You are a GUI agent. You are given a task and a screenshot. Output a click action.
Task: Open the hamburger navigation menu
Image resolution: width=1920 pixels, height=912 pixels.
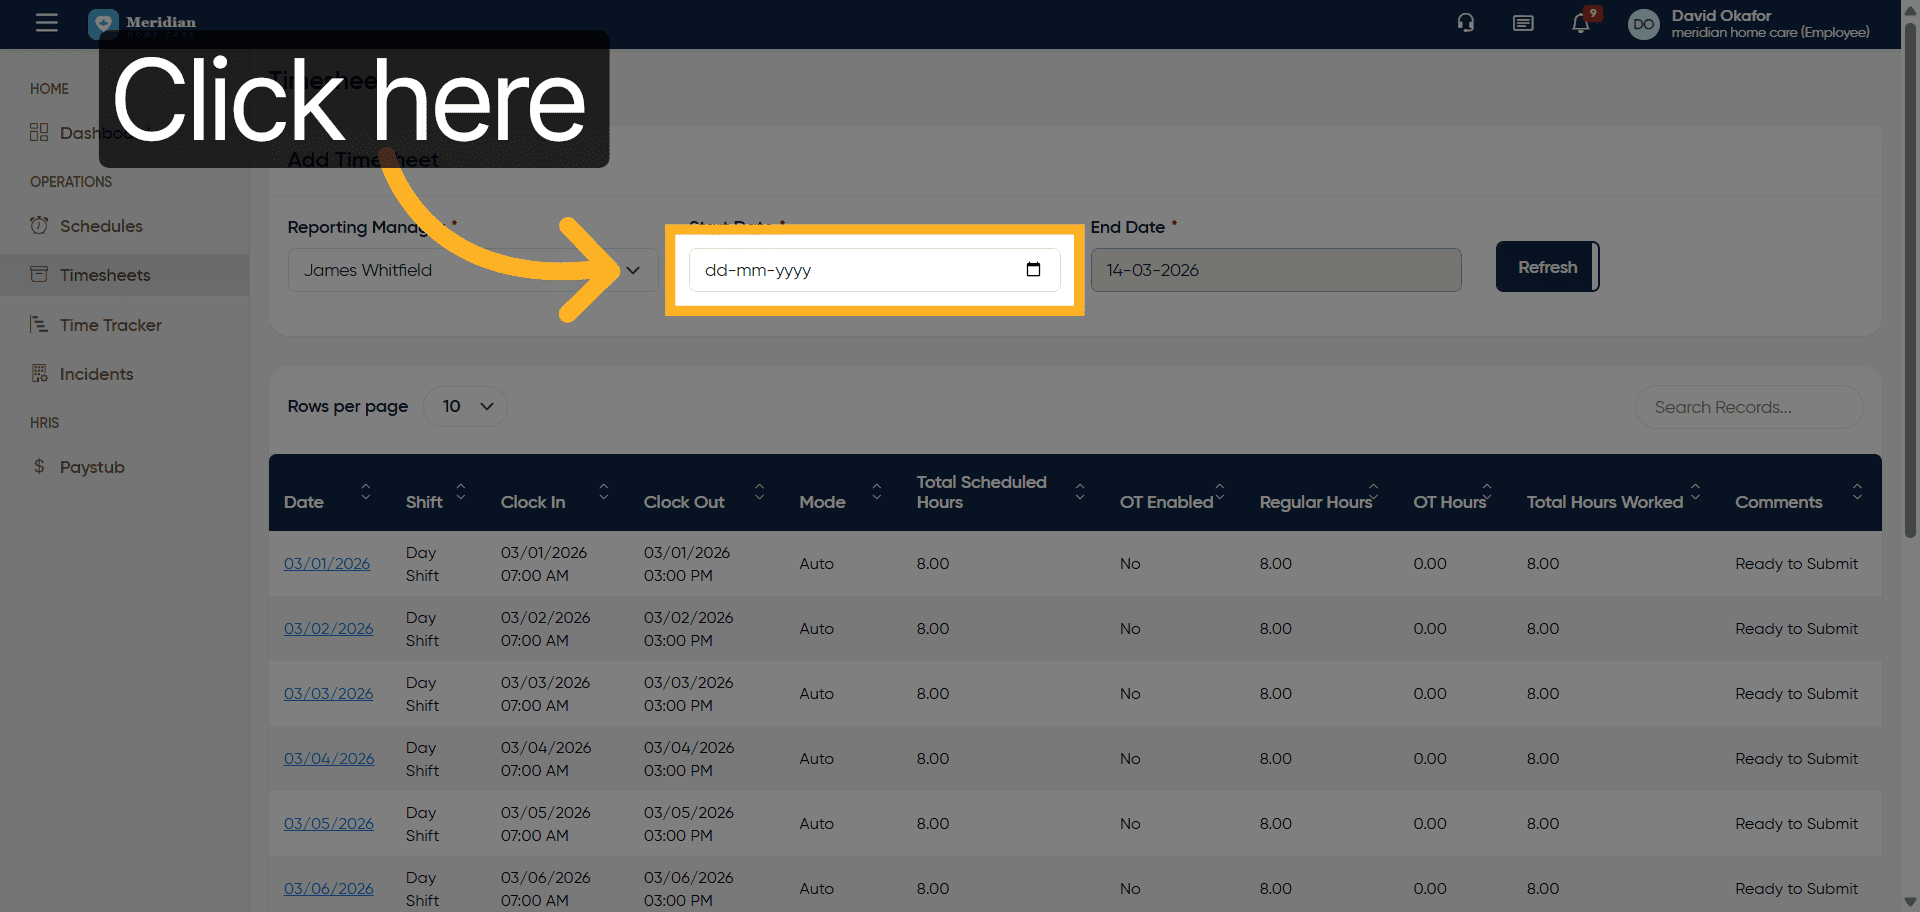coord(47,22)
